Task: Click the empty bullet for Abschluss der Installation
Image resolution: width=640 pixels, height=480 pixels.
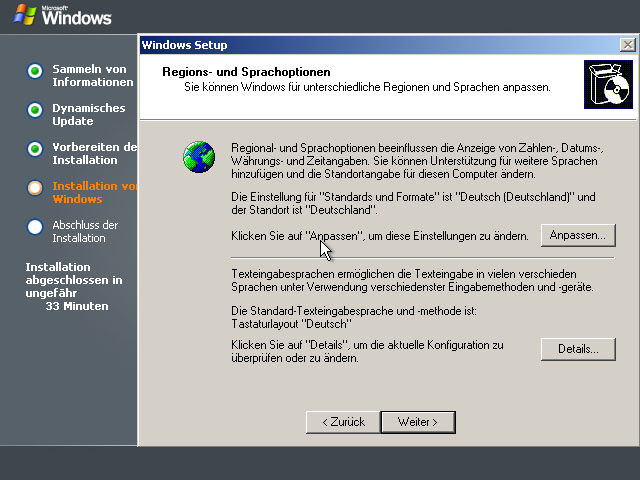Action: [x=35, y=227]
